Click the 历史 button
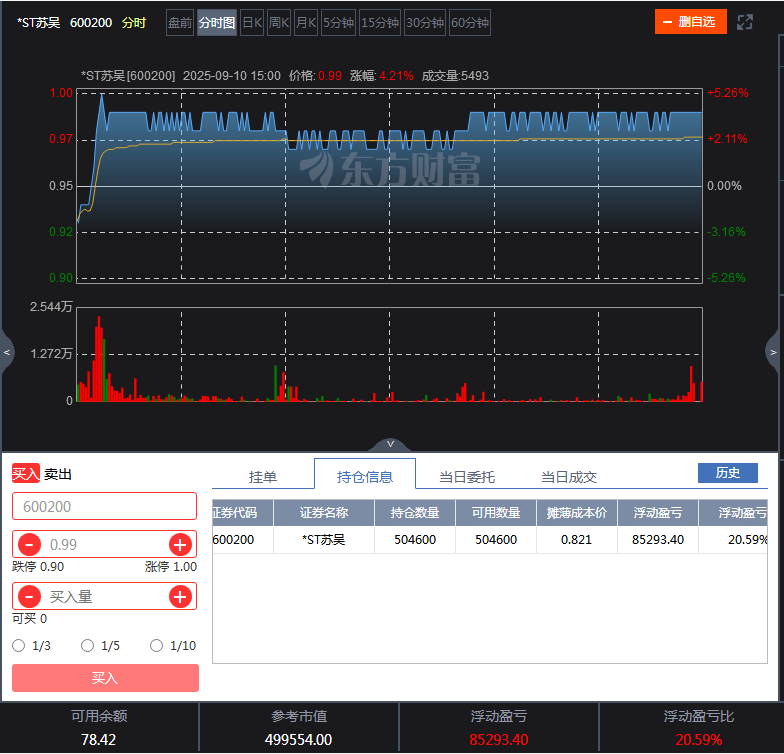This screenshot has width=784, height=754. click(728, 472)
